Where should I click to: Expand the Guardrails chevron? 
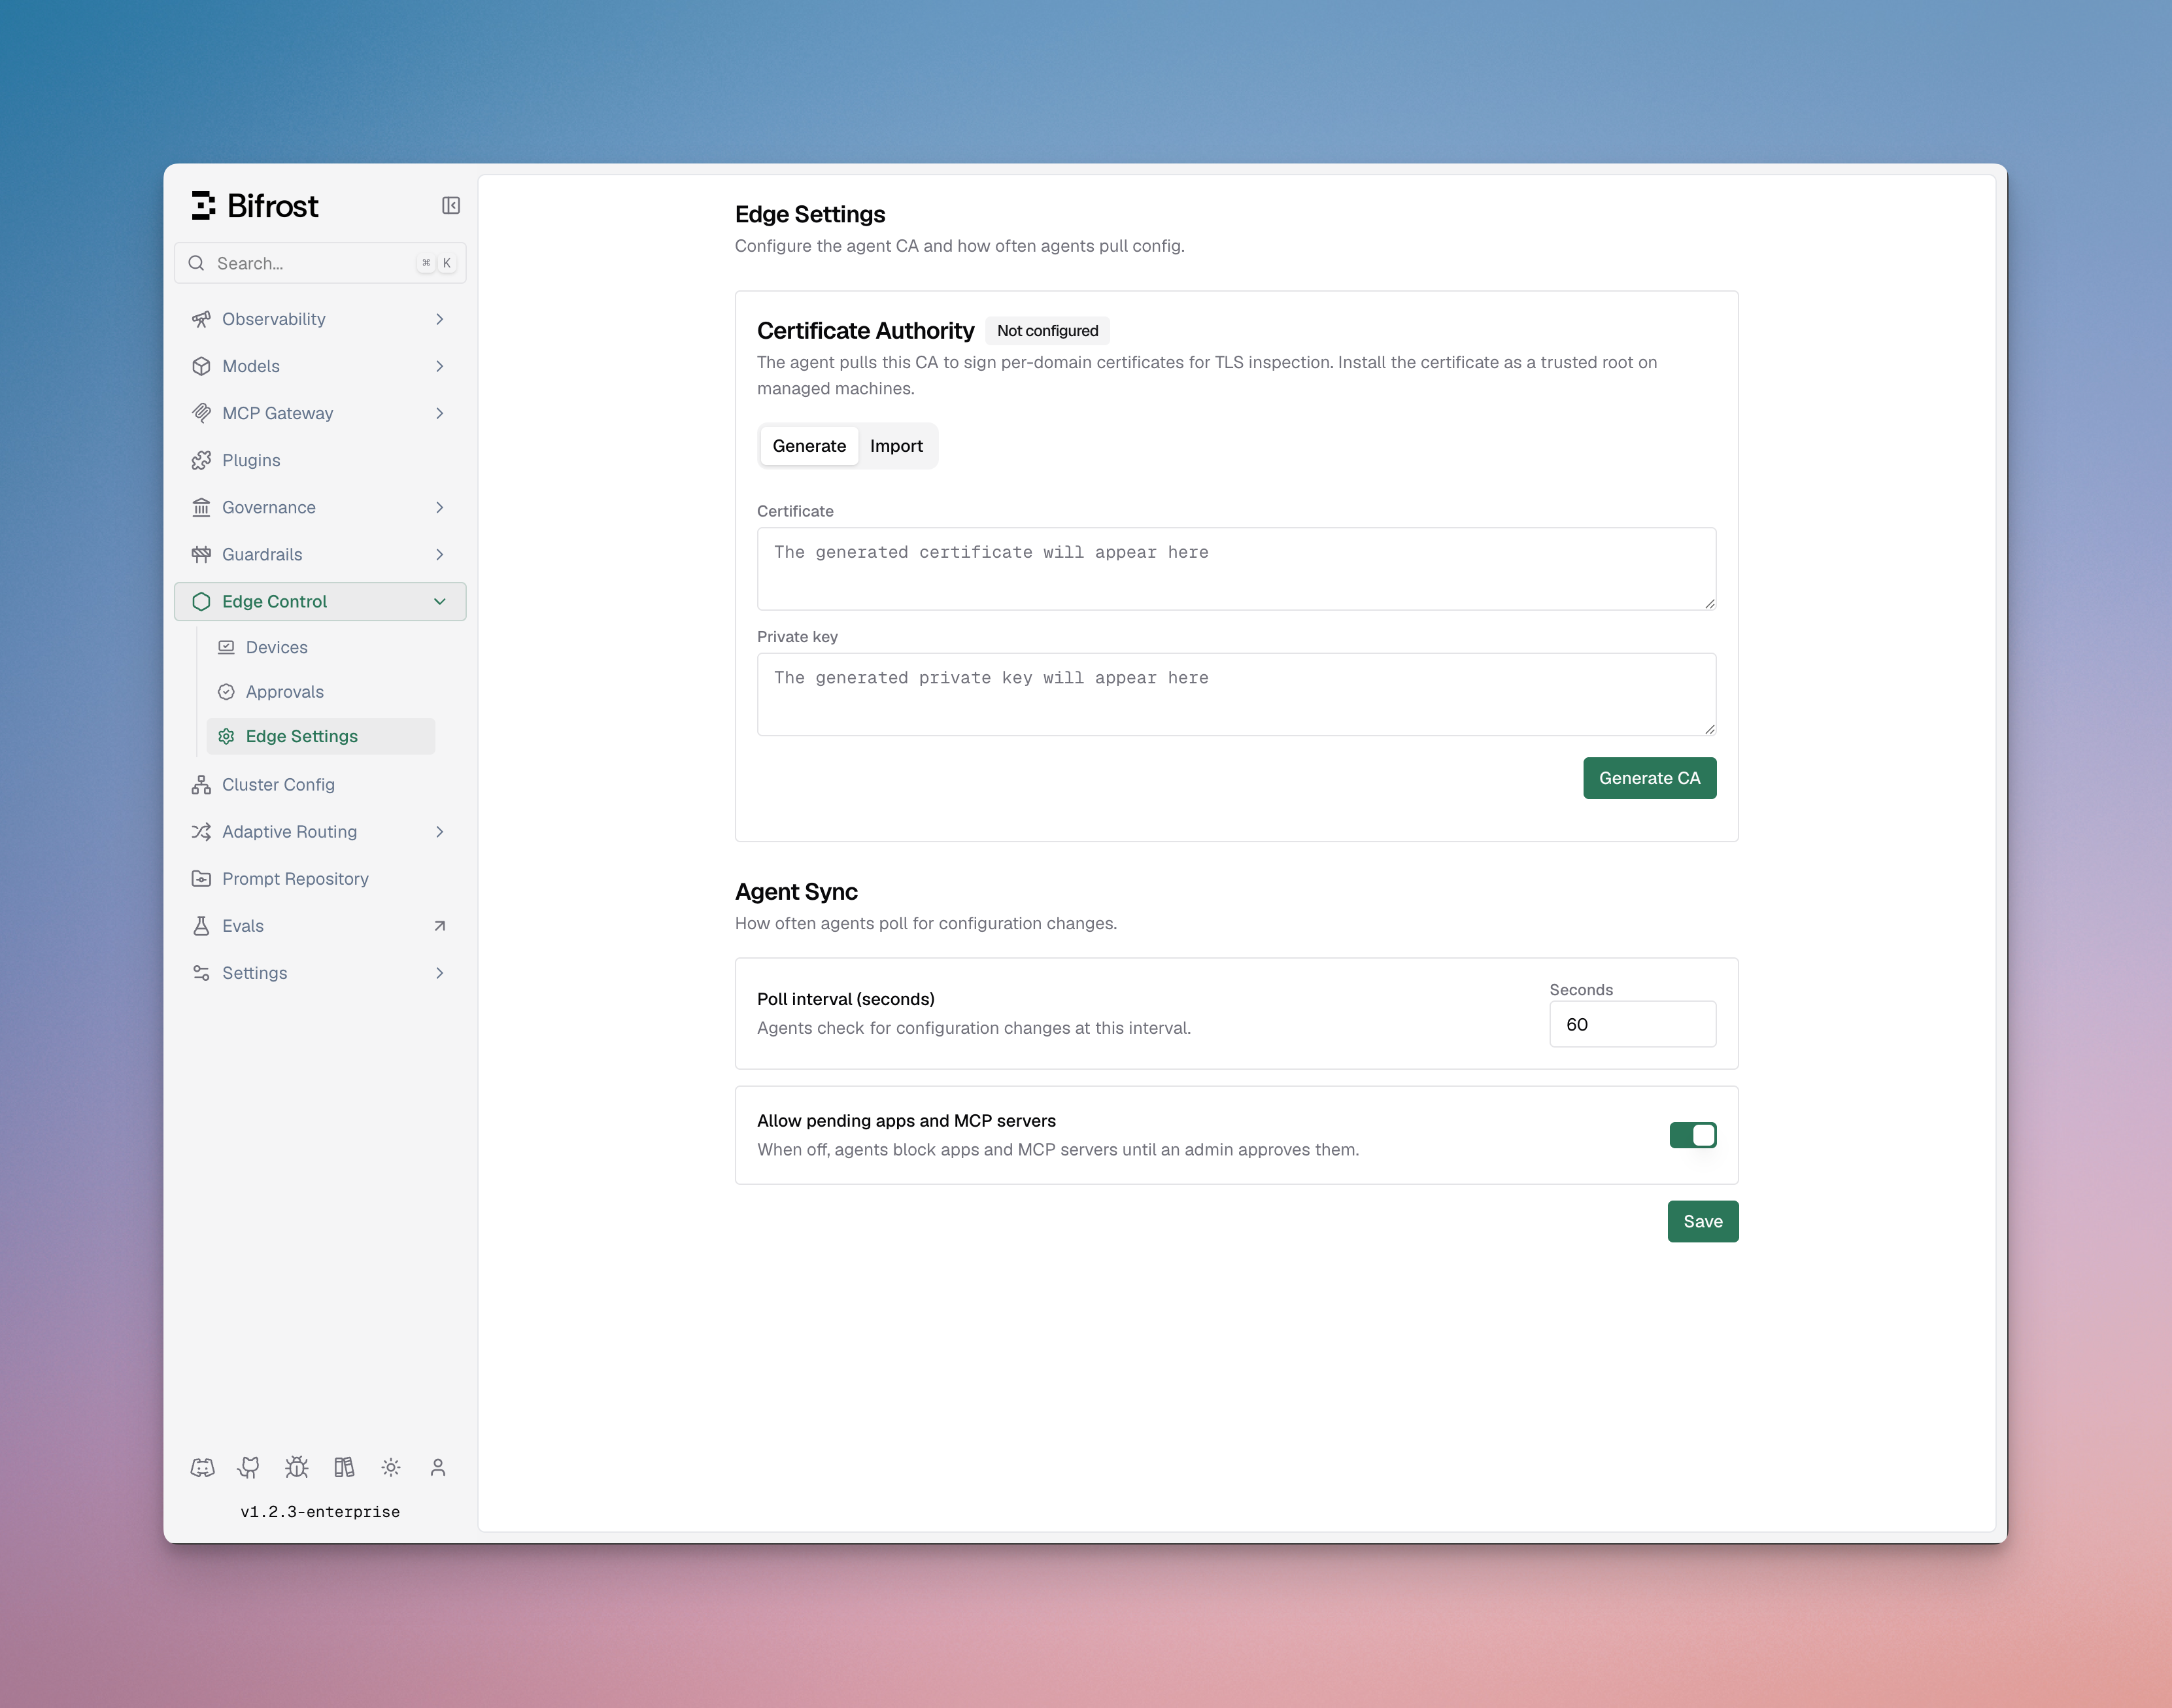coord(440,554)
